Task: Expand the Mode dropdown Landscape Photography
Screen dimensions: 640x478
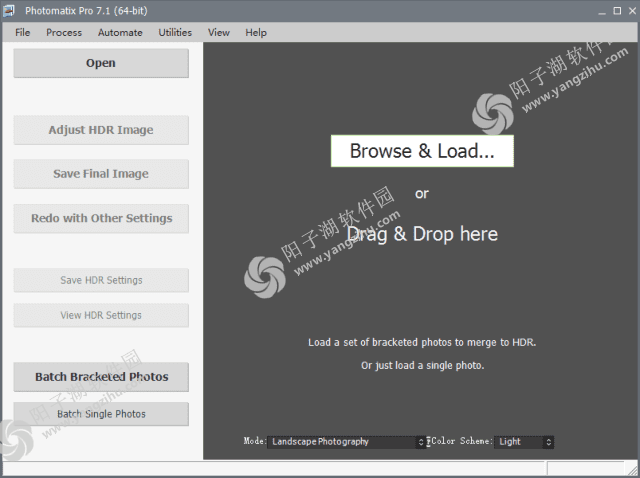Action: 346,442
